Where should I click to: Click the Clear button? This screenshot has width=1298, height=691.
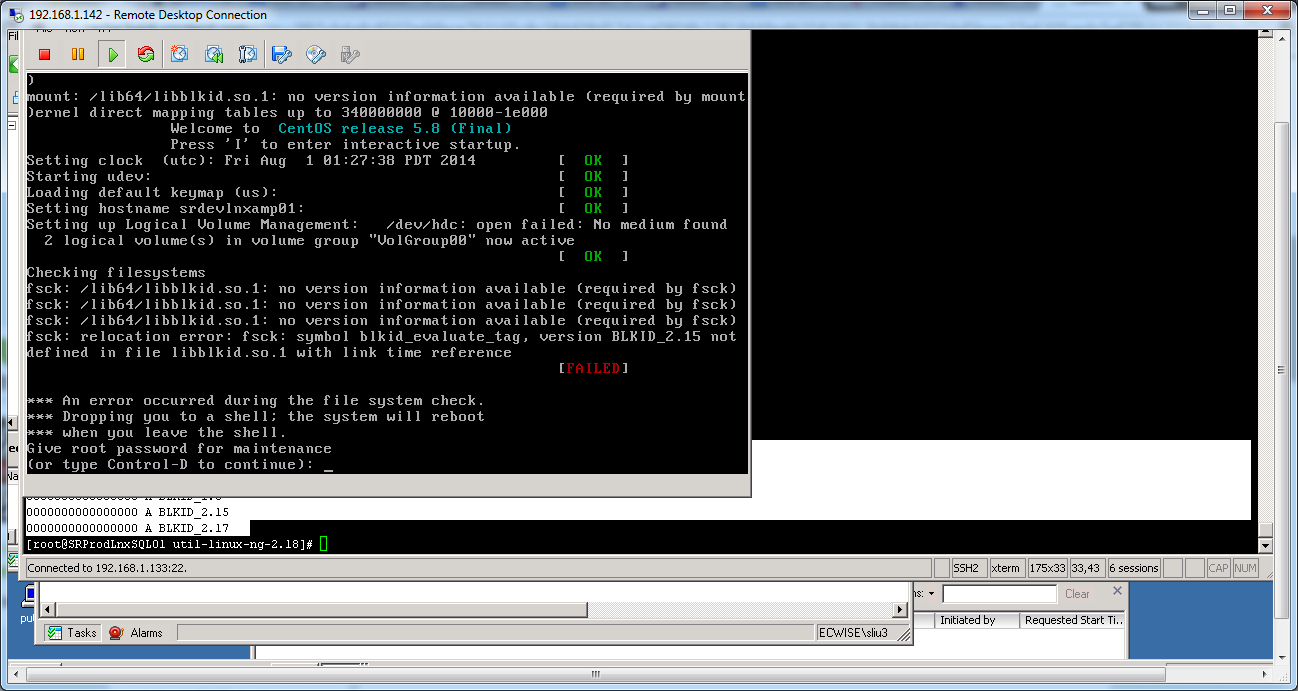pos(1077,593)
